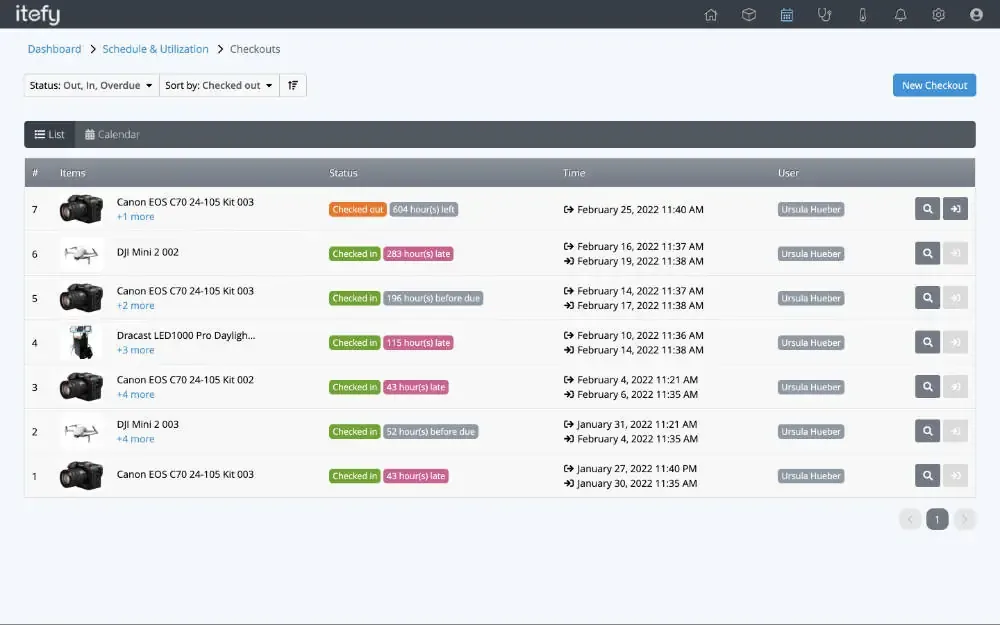Click the sort direction icon beside Sort by
This screenshot has width=1000, height=625.
[x=292, y=85]
